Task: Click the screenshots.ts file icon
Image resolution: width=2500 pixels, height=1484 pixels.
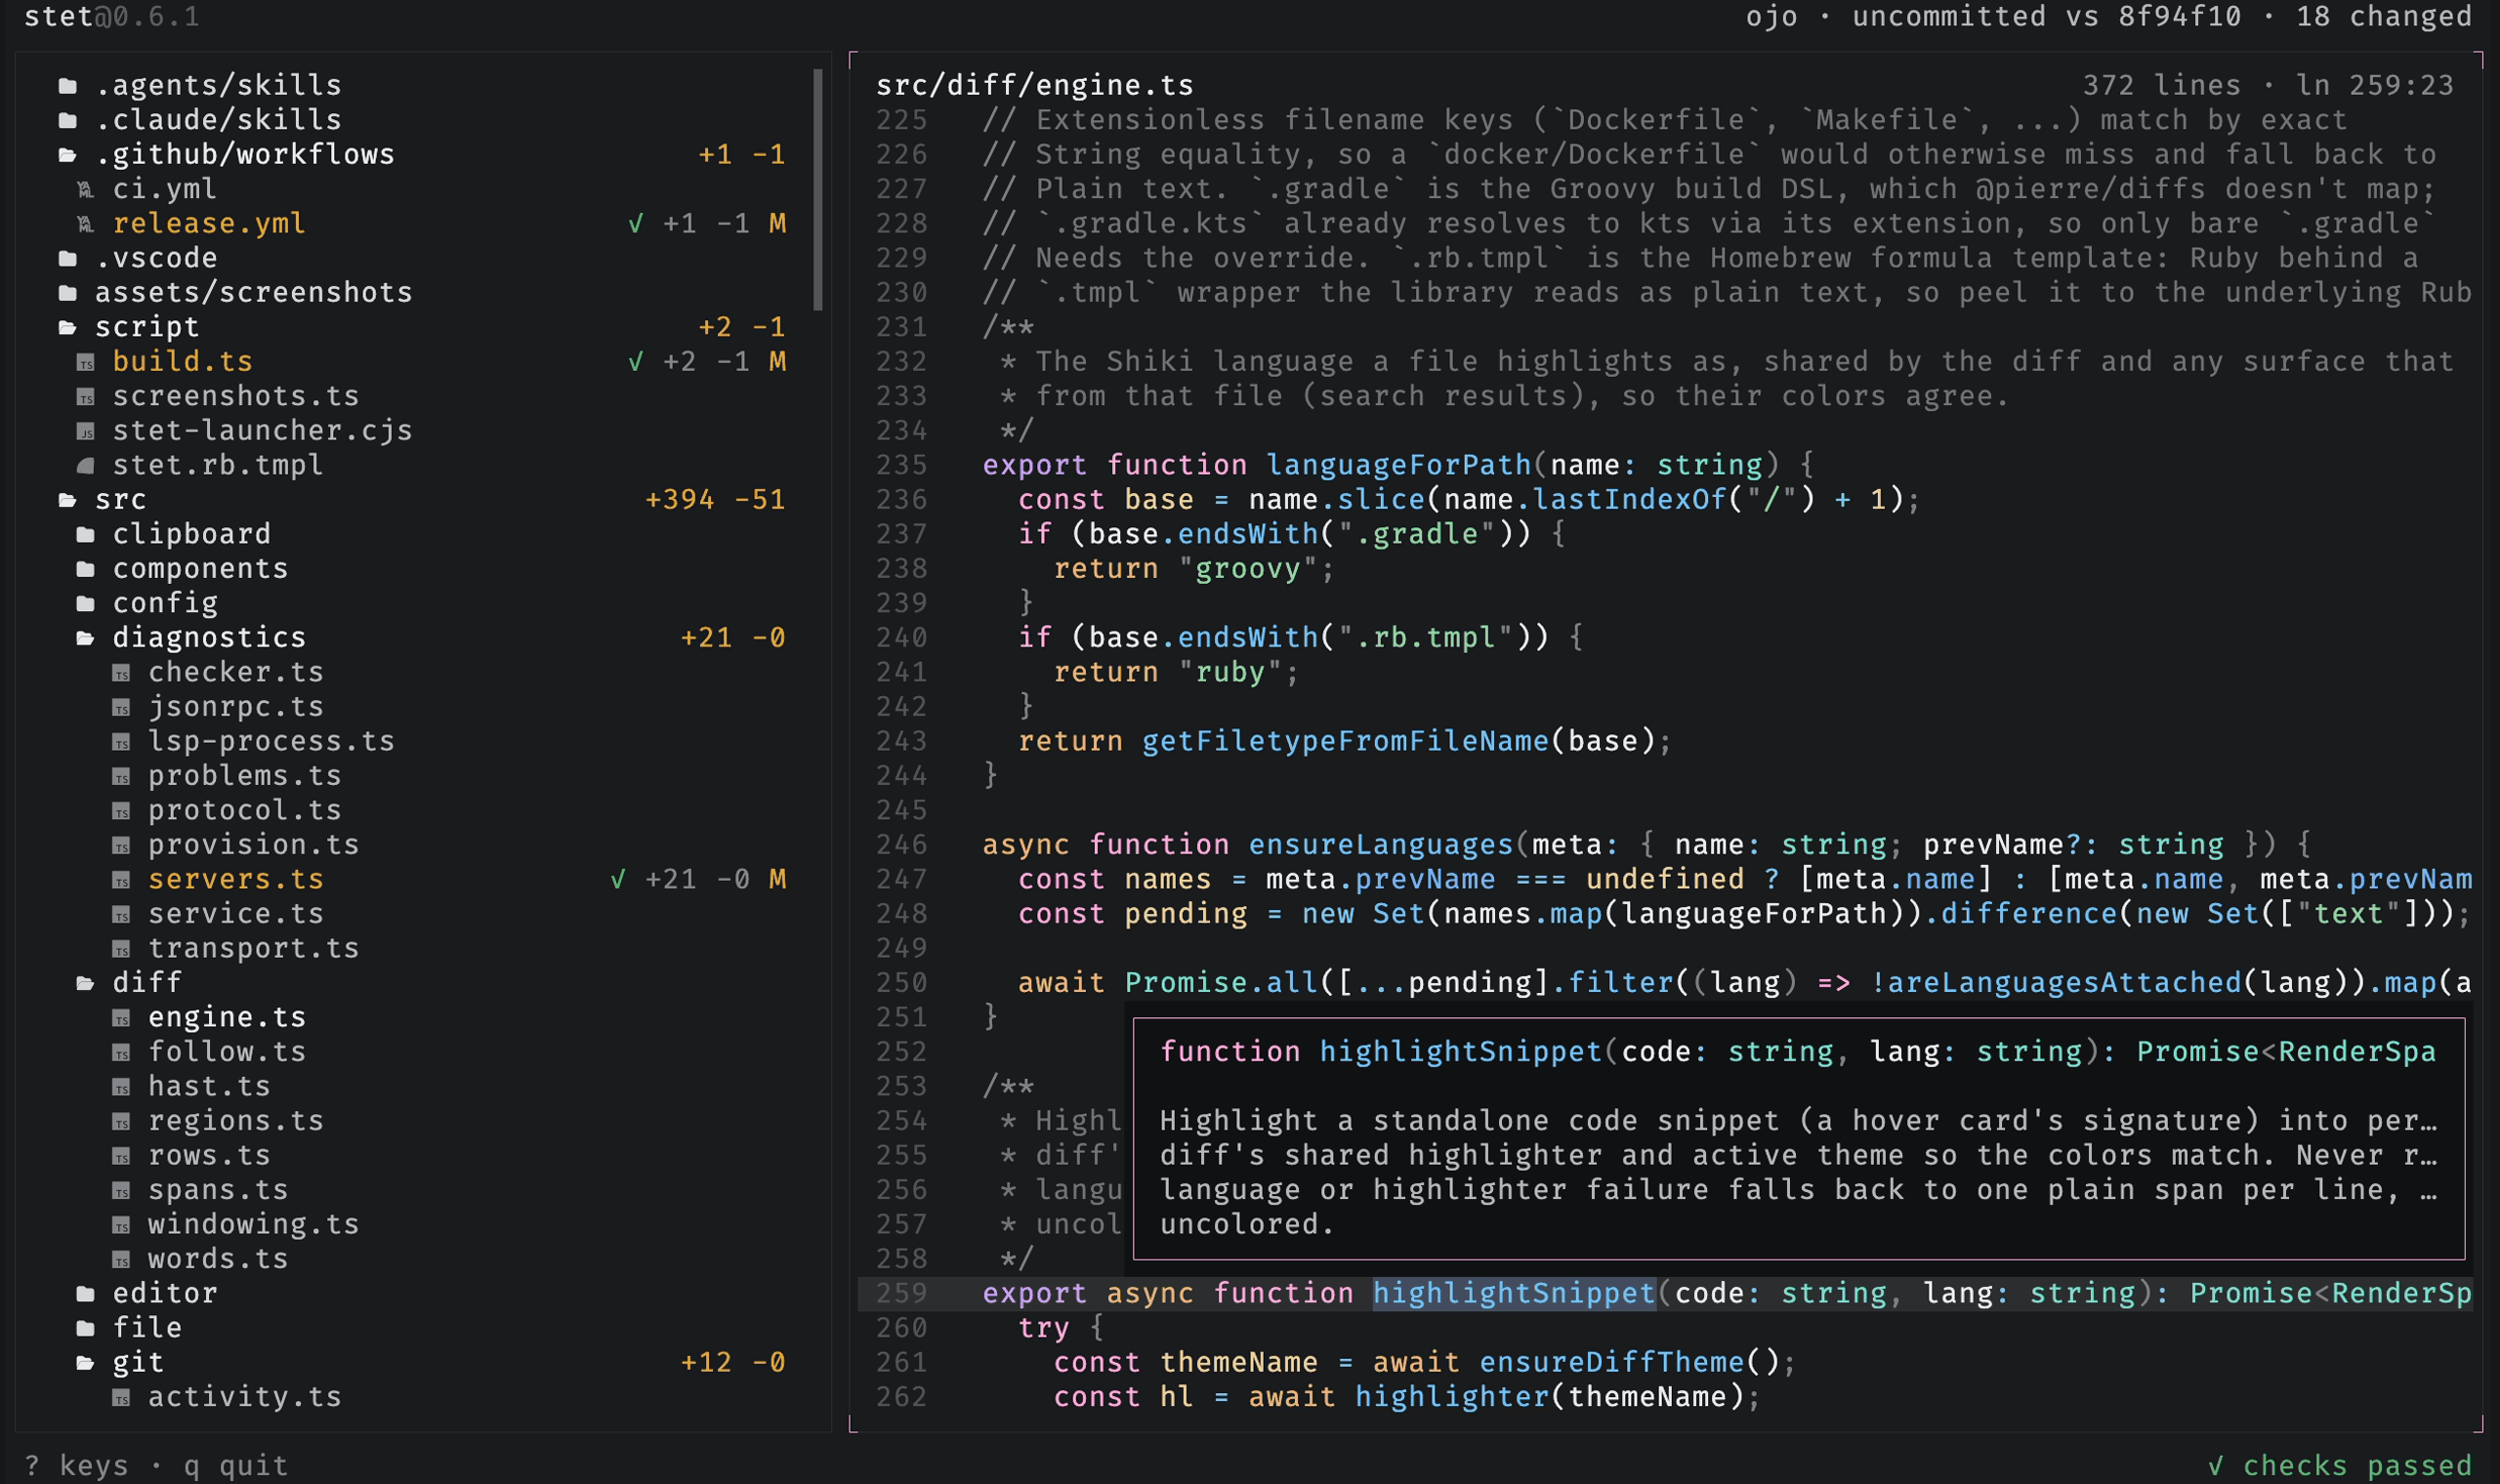Action: tap(86, 397)
